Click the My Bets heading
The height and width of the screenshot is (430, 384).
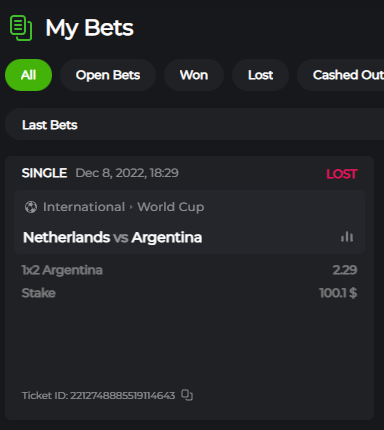[89, 28]
